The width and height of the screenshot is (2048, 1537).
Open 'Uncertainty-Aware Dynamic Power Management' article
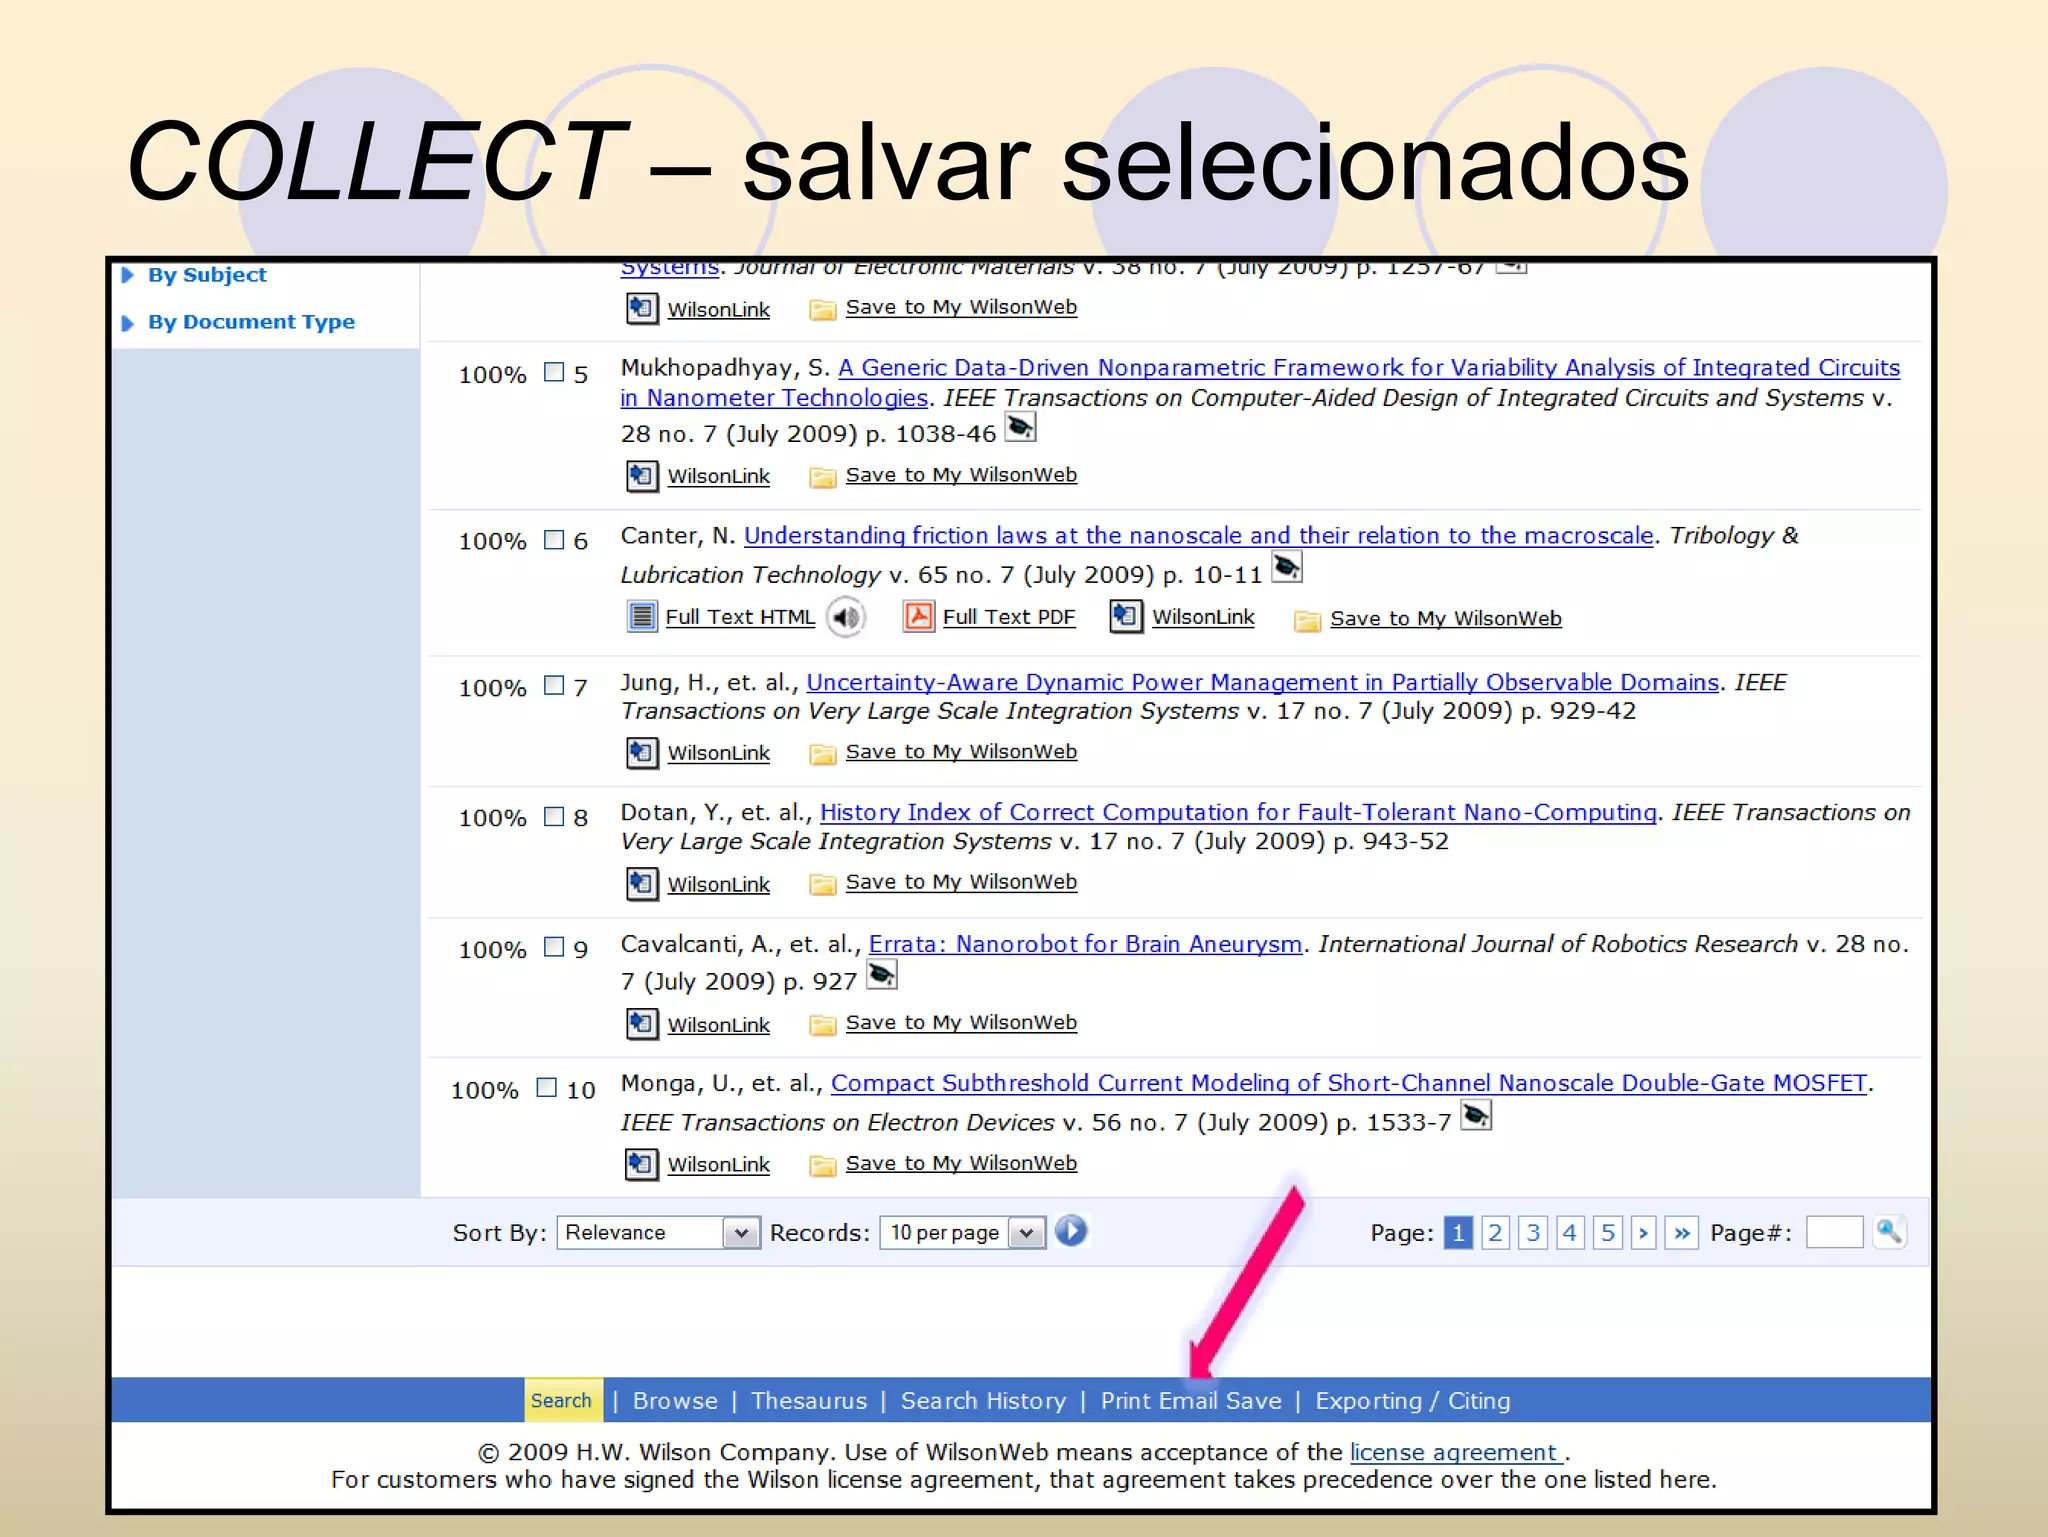click(x=1262, y=682)
